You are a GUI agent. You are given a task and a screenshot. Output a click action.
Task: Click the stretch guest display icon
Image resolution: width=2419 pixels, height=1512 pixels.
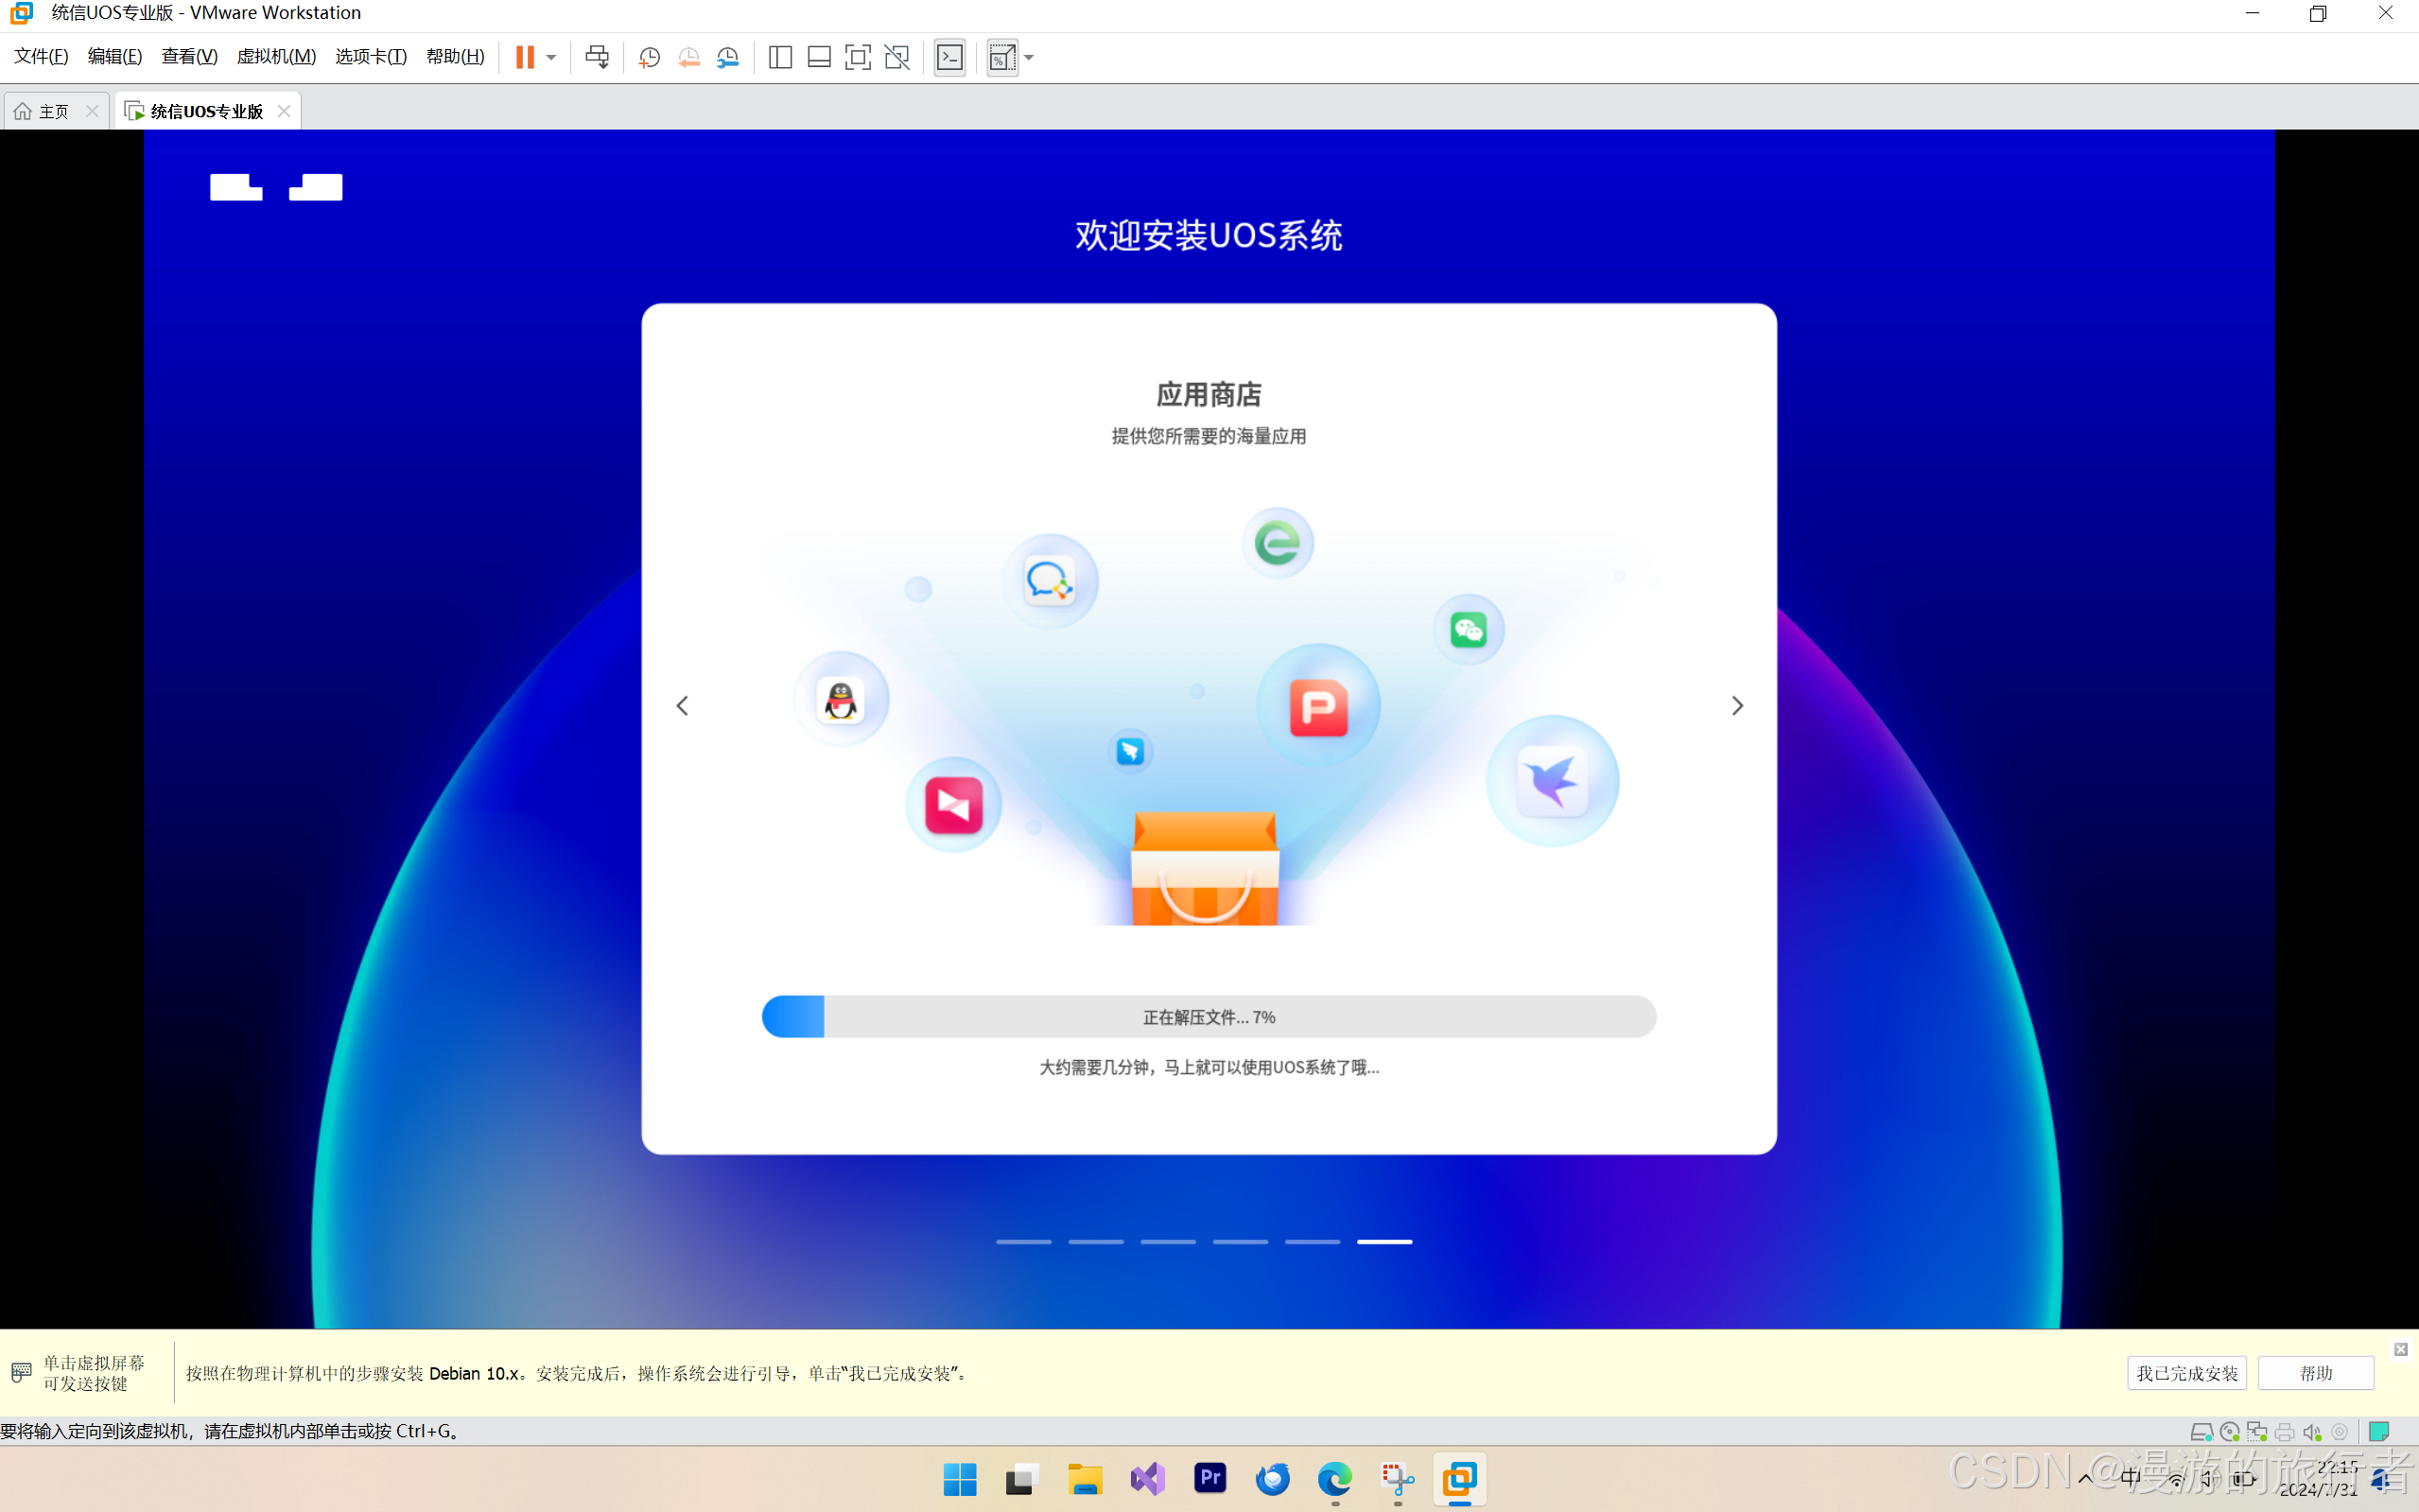[x=1002, y=57]
